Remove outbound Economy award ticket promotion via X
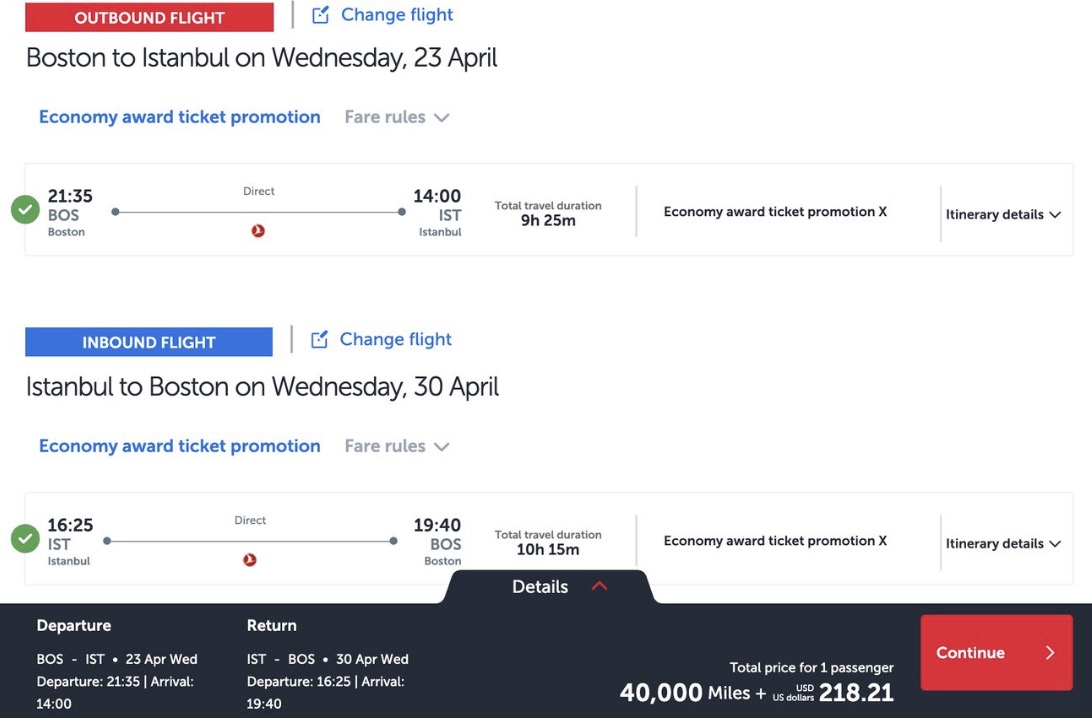This screenshot has width=1092, height=718. coord(880,211)
